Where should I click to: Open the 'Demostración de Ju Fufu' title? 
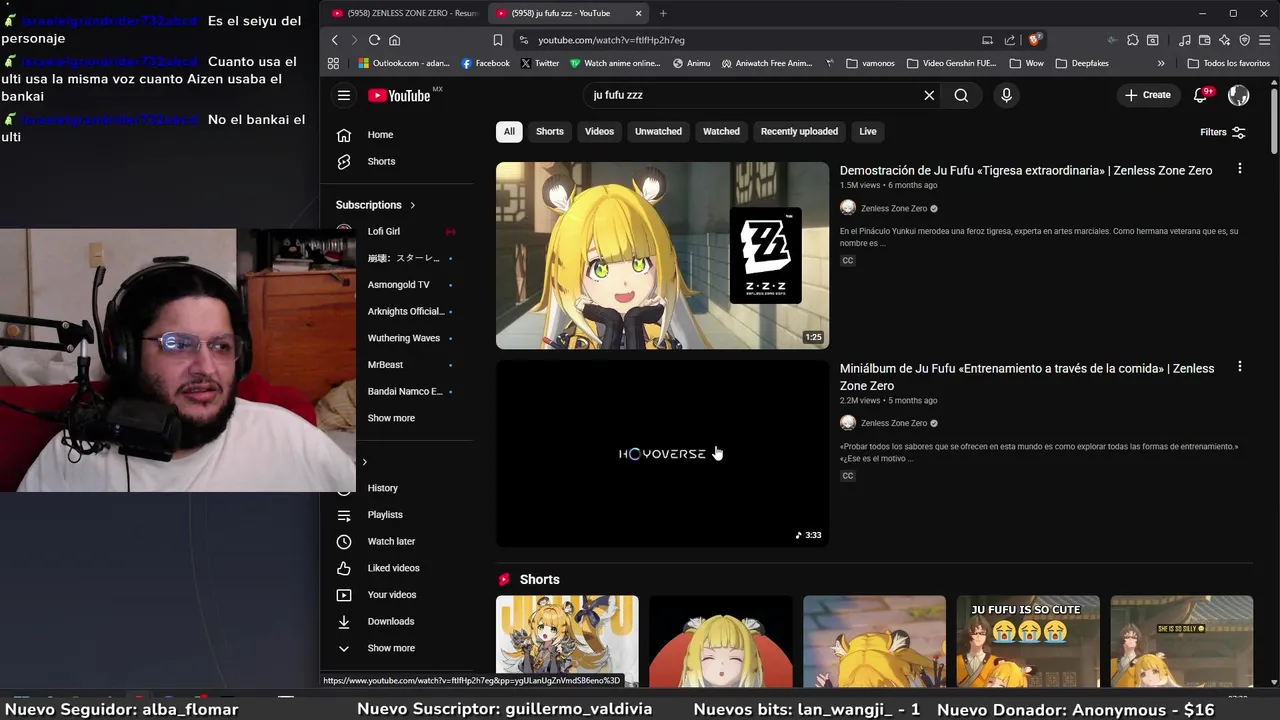click(x=1026, y=170)
